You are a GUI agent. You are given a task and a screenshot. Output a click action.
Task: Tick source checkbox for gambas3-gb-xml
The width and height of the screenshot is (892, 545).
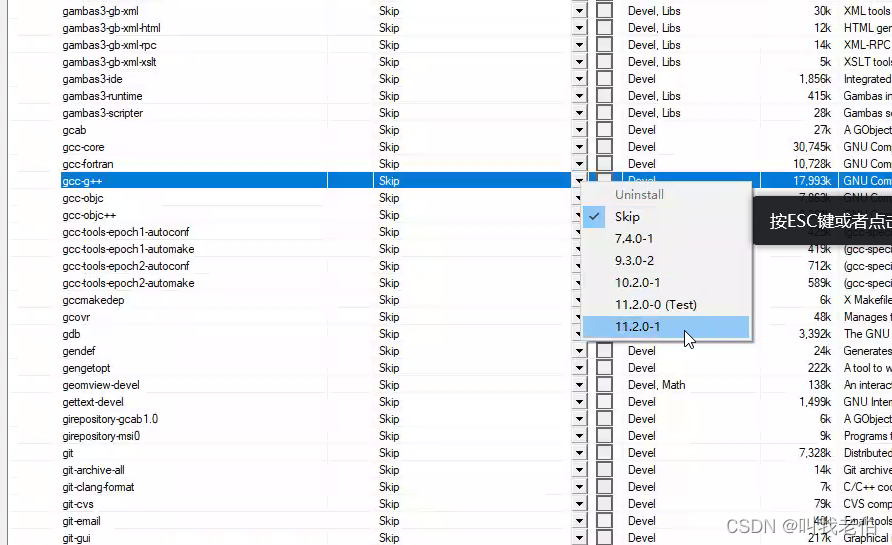coord(604,11)
